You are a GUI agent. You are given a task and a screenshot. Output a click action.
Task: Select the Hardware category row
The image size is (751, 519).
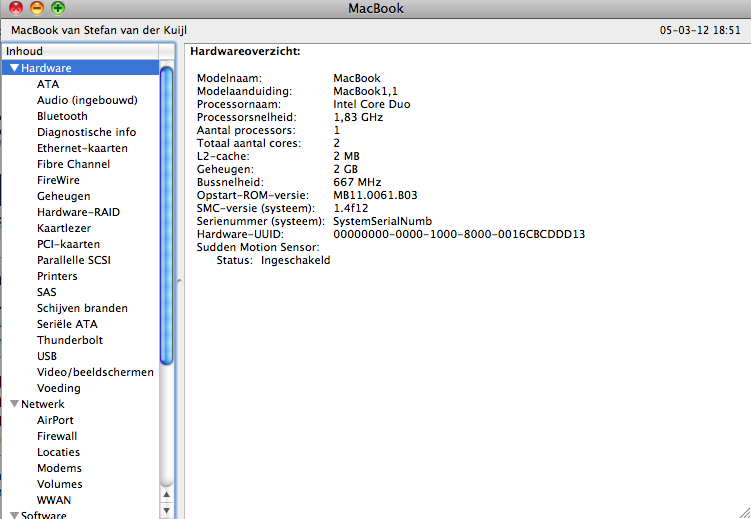pos(80,68)
